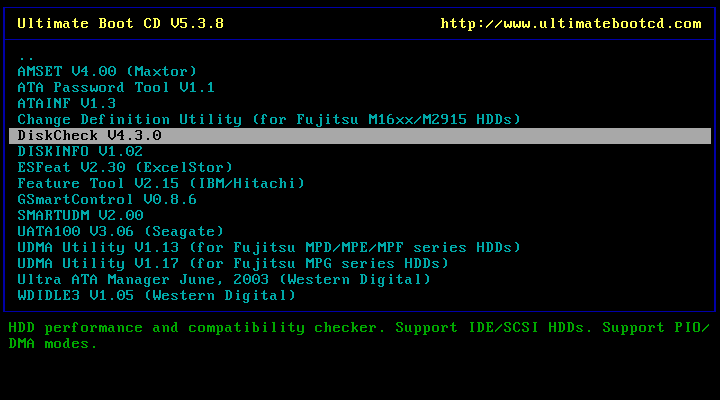The image size is (720, 400).
Task: Click the ultimatebootcd.com URL in header
Action: click(x=571, y=24)
